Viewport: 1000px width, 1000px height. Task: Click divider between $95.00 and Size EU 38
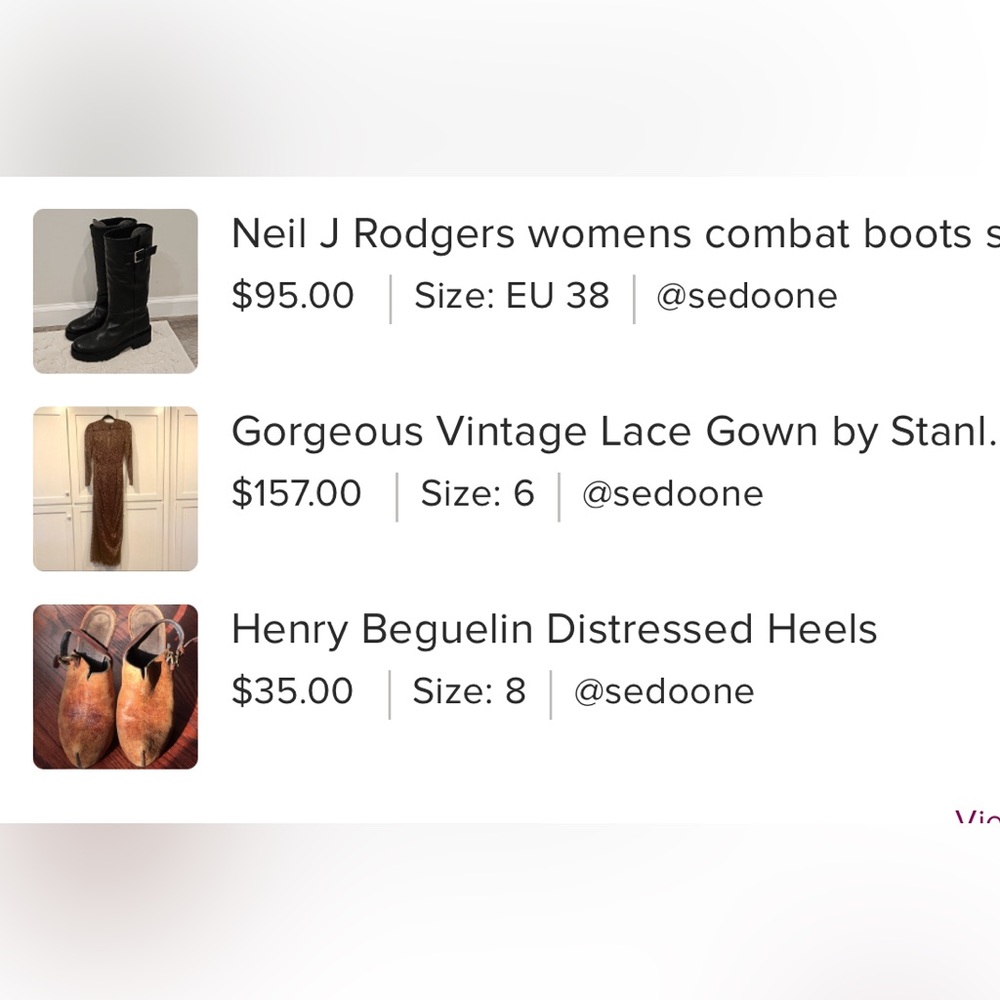[390, 298]
